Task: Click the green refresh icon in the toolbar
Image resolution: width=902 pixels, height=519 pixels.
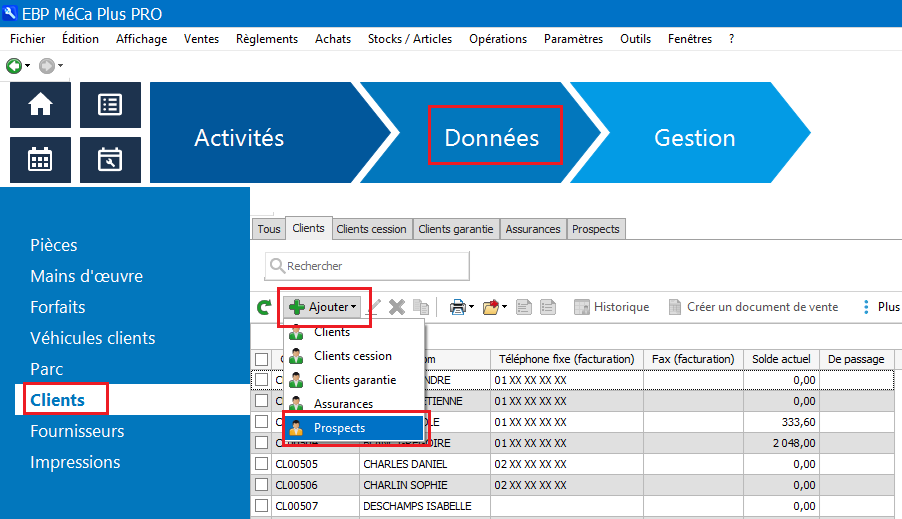Action: click(x=264, y=308)
